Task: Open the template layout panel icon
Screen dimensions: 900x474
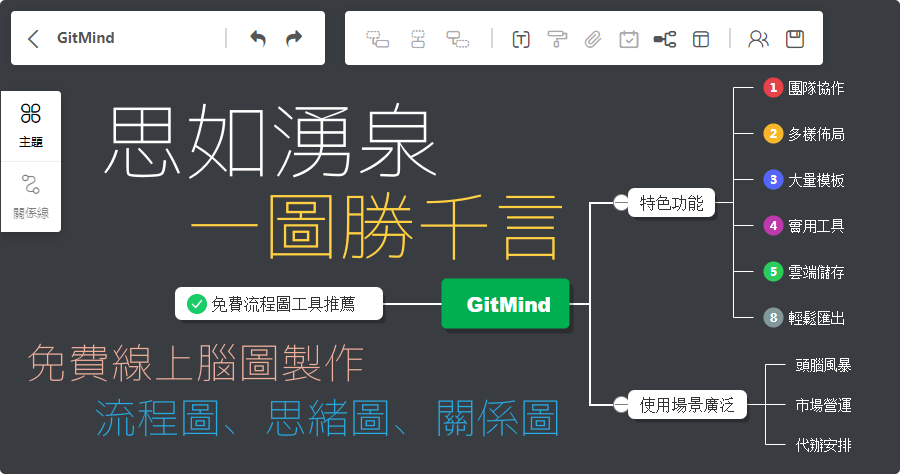Action: pyautogui.click(x=701, y=39)
